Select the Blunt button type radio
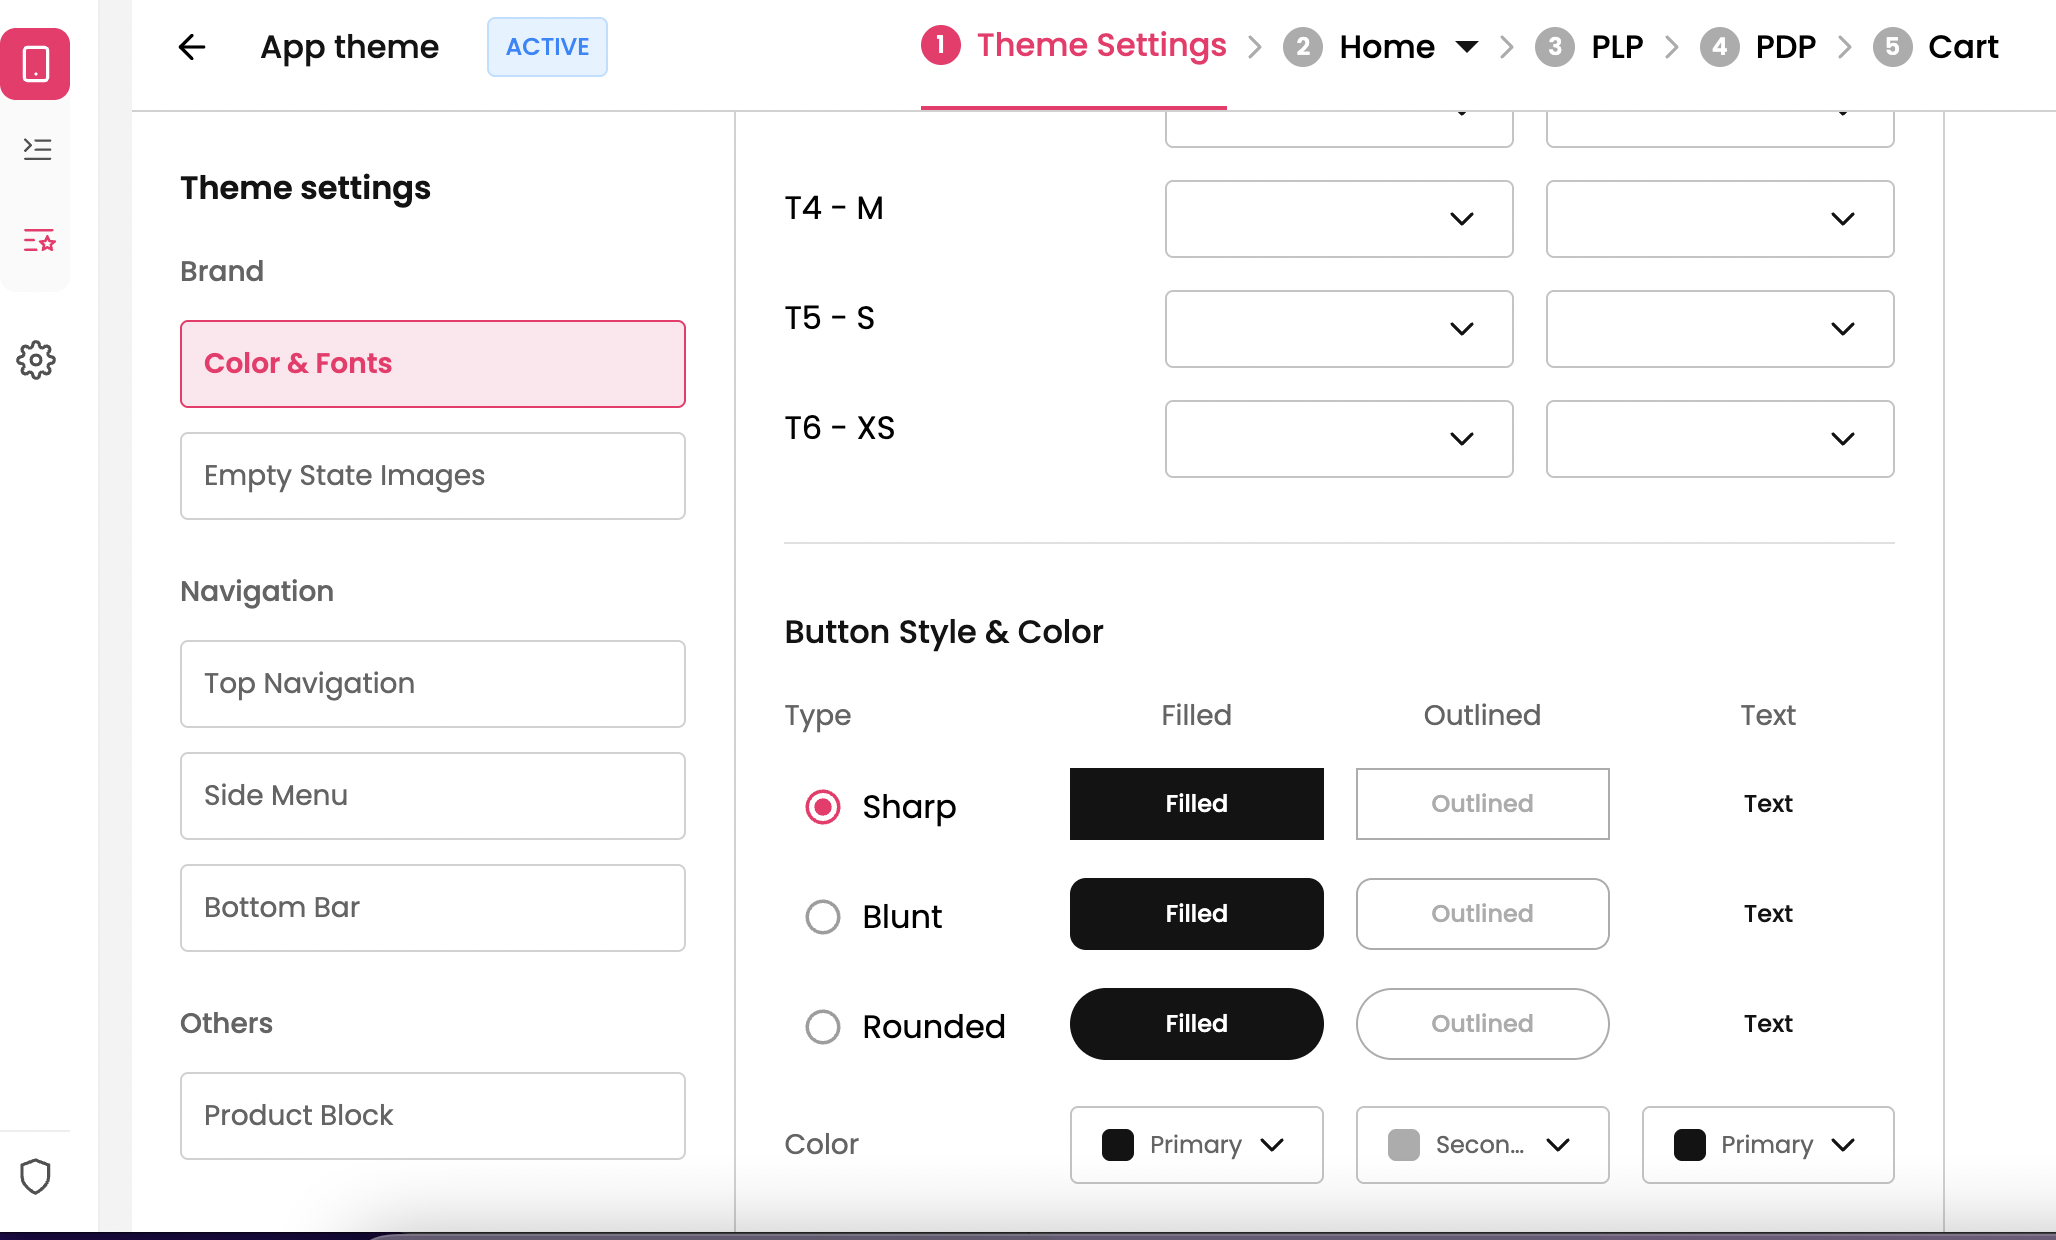Screen dimensions: 2056x1240 (x=823, y=917)
